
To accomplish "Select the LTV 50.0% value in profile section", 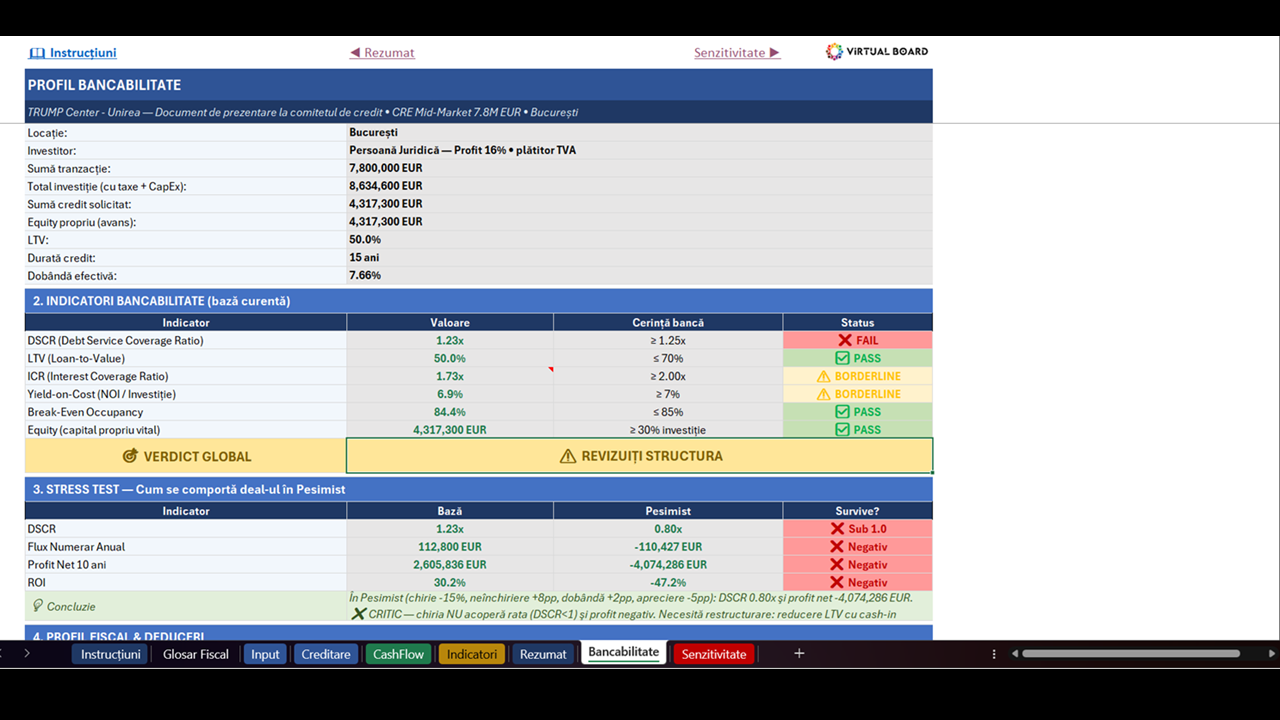I will 640,239.
